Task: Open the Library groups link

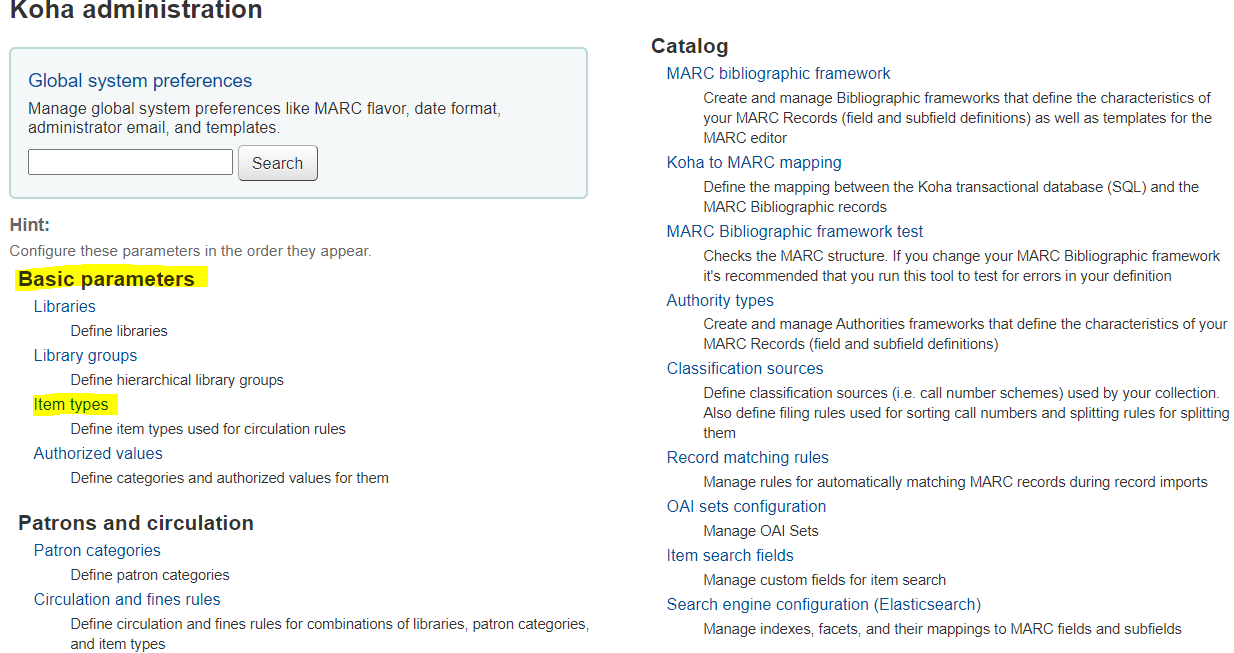Action: point(85,355)
